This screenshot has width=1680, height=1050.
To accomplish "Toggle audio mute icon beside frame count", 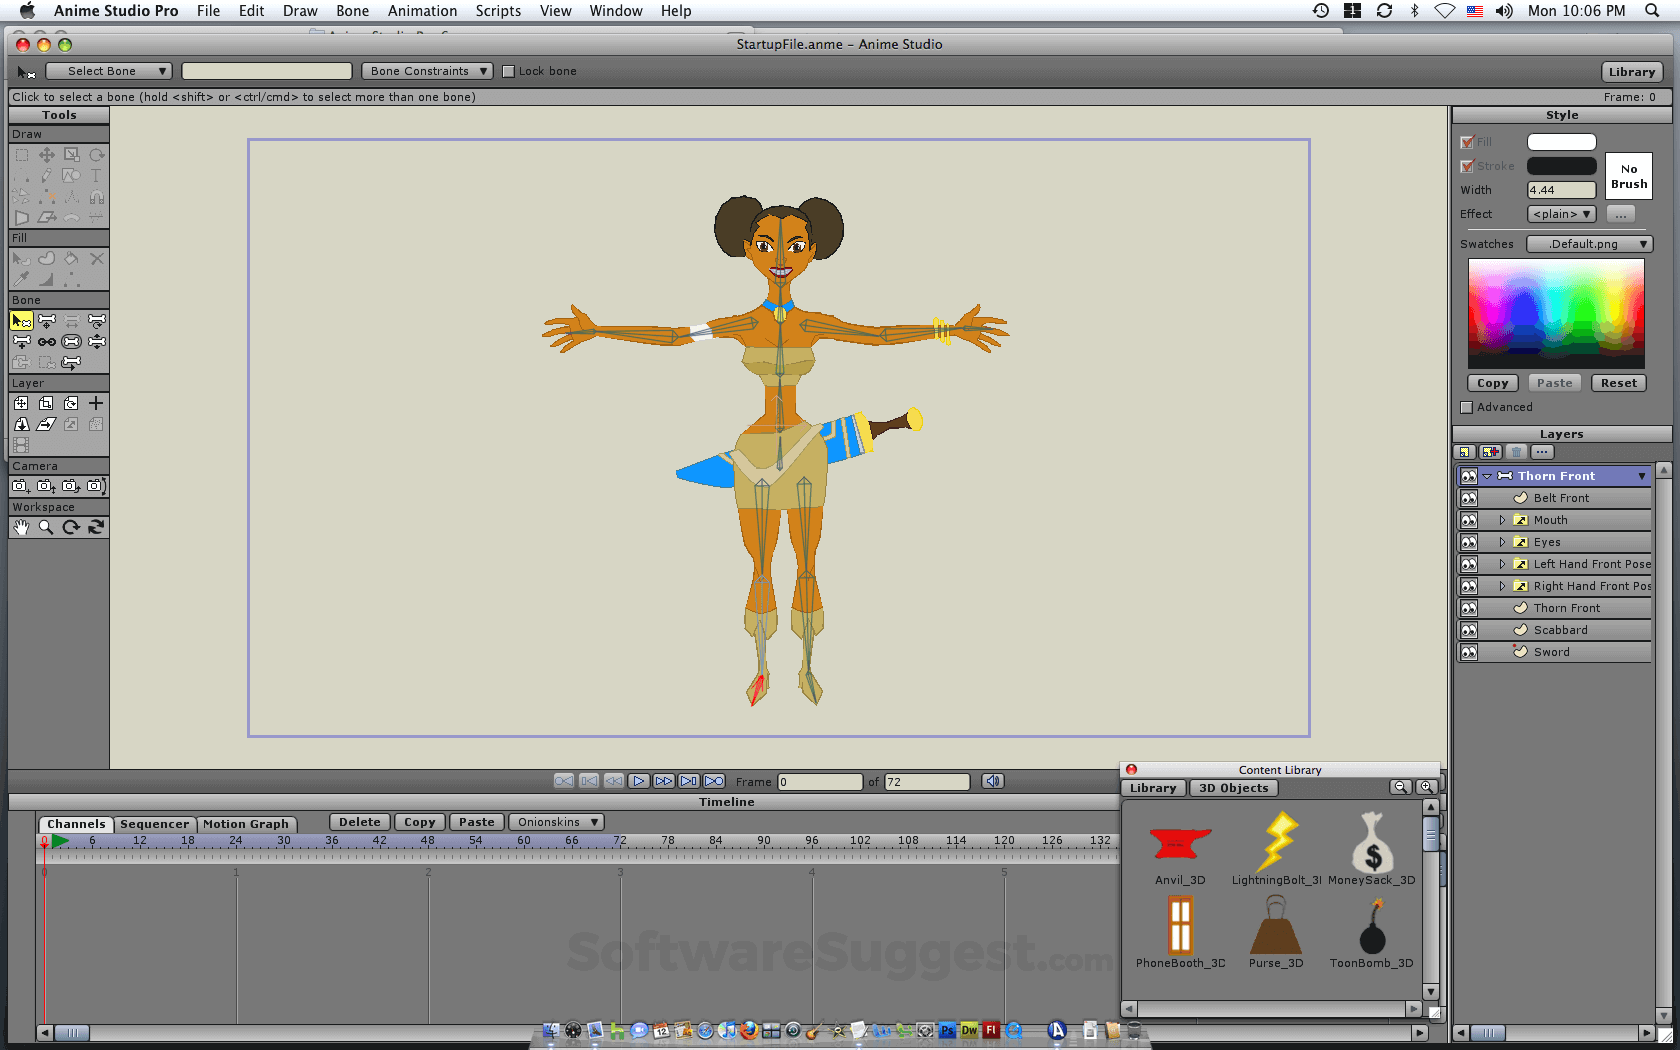I will pos(992,781).
